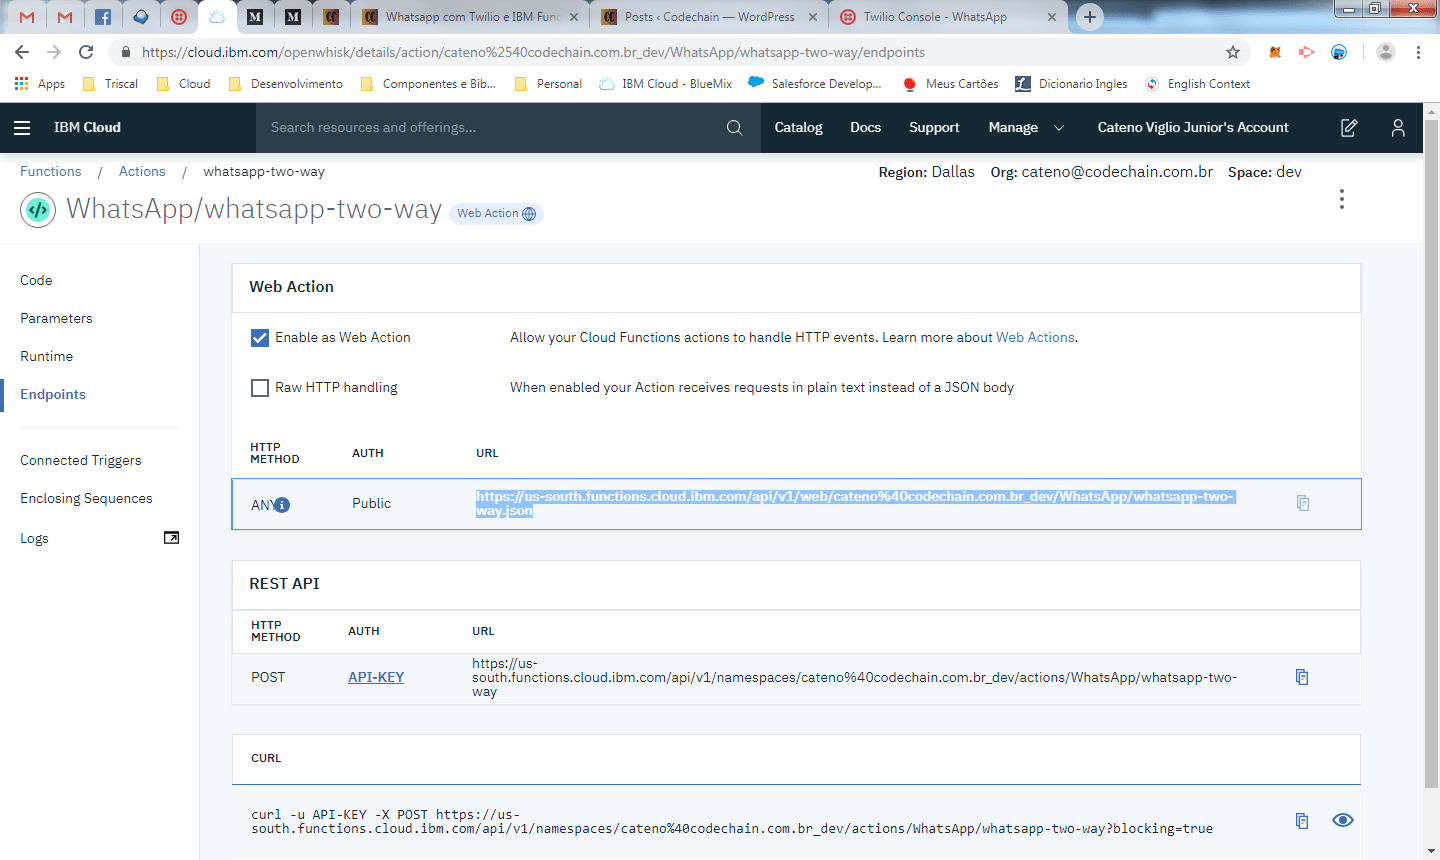The height and width of the screenshot is (860, 1440).
Task: Open the Cloud bookmarks folder
Action: pos(184,84)
